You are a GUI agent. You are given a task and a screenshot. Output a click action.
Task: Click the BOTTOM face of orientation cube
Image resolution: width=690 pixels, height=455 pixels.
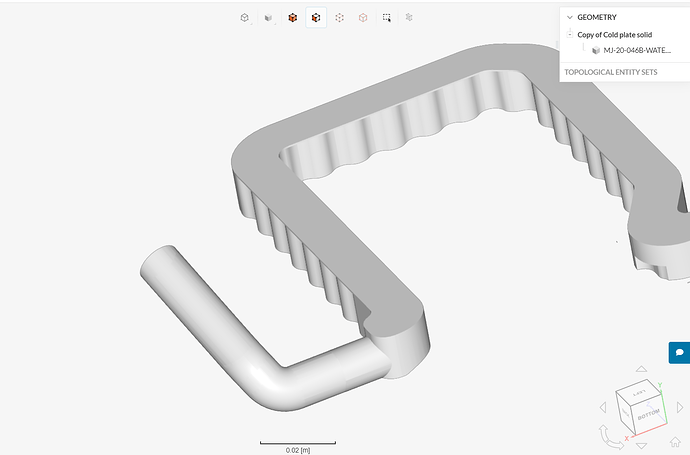pos(648,415)
